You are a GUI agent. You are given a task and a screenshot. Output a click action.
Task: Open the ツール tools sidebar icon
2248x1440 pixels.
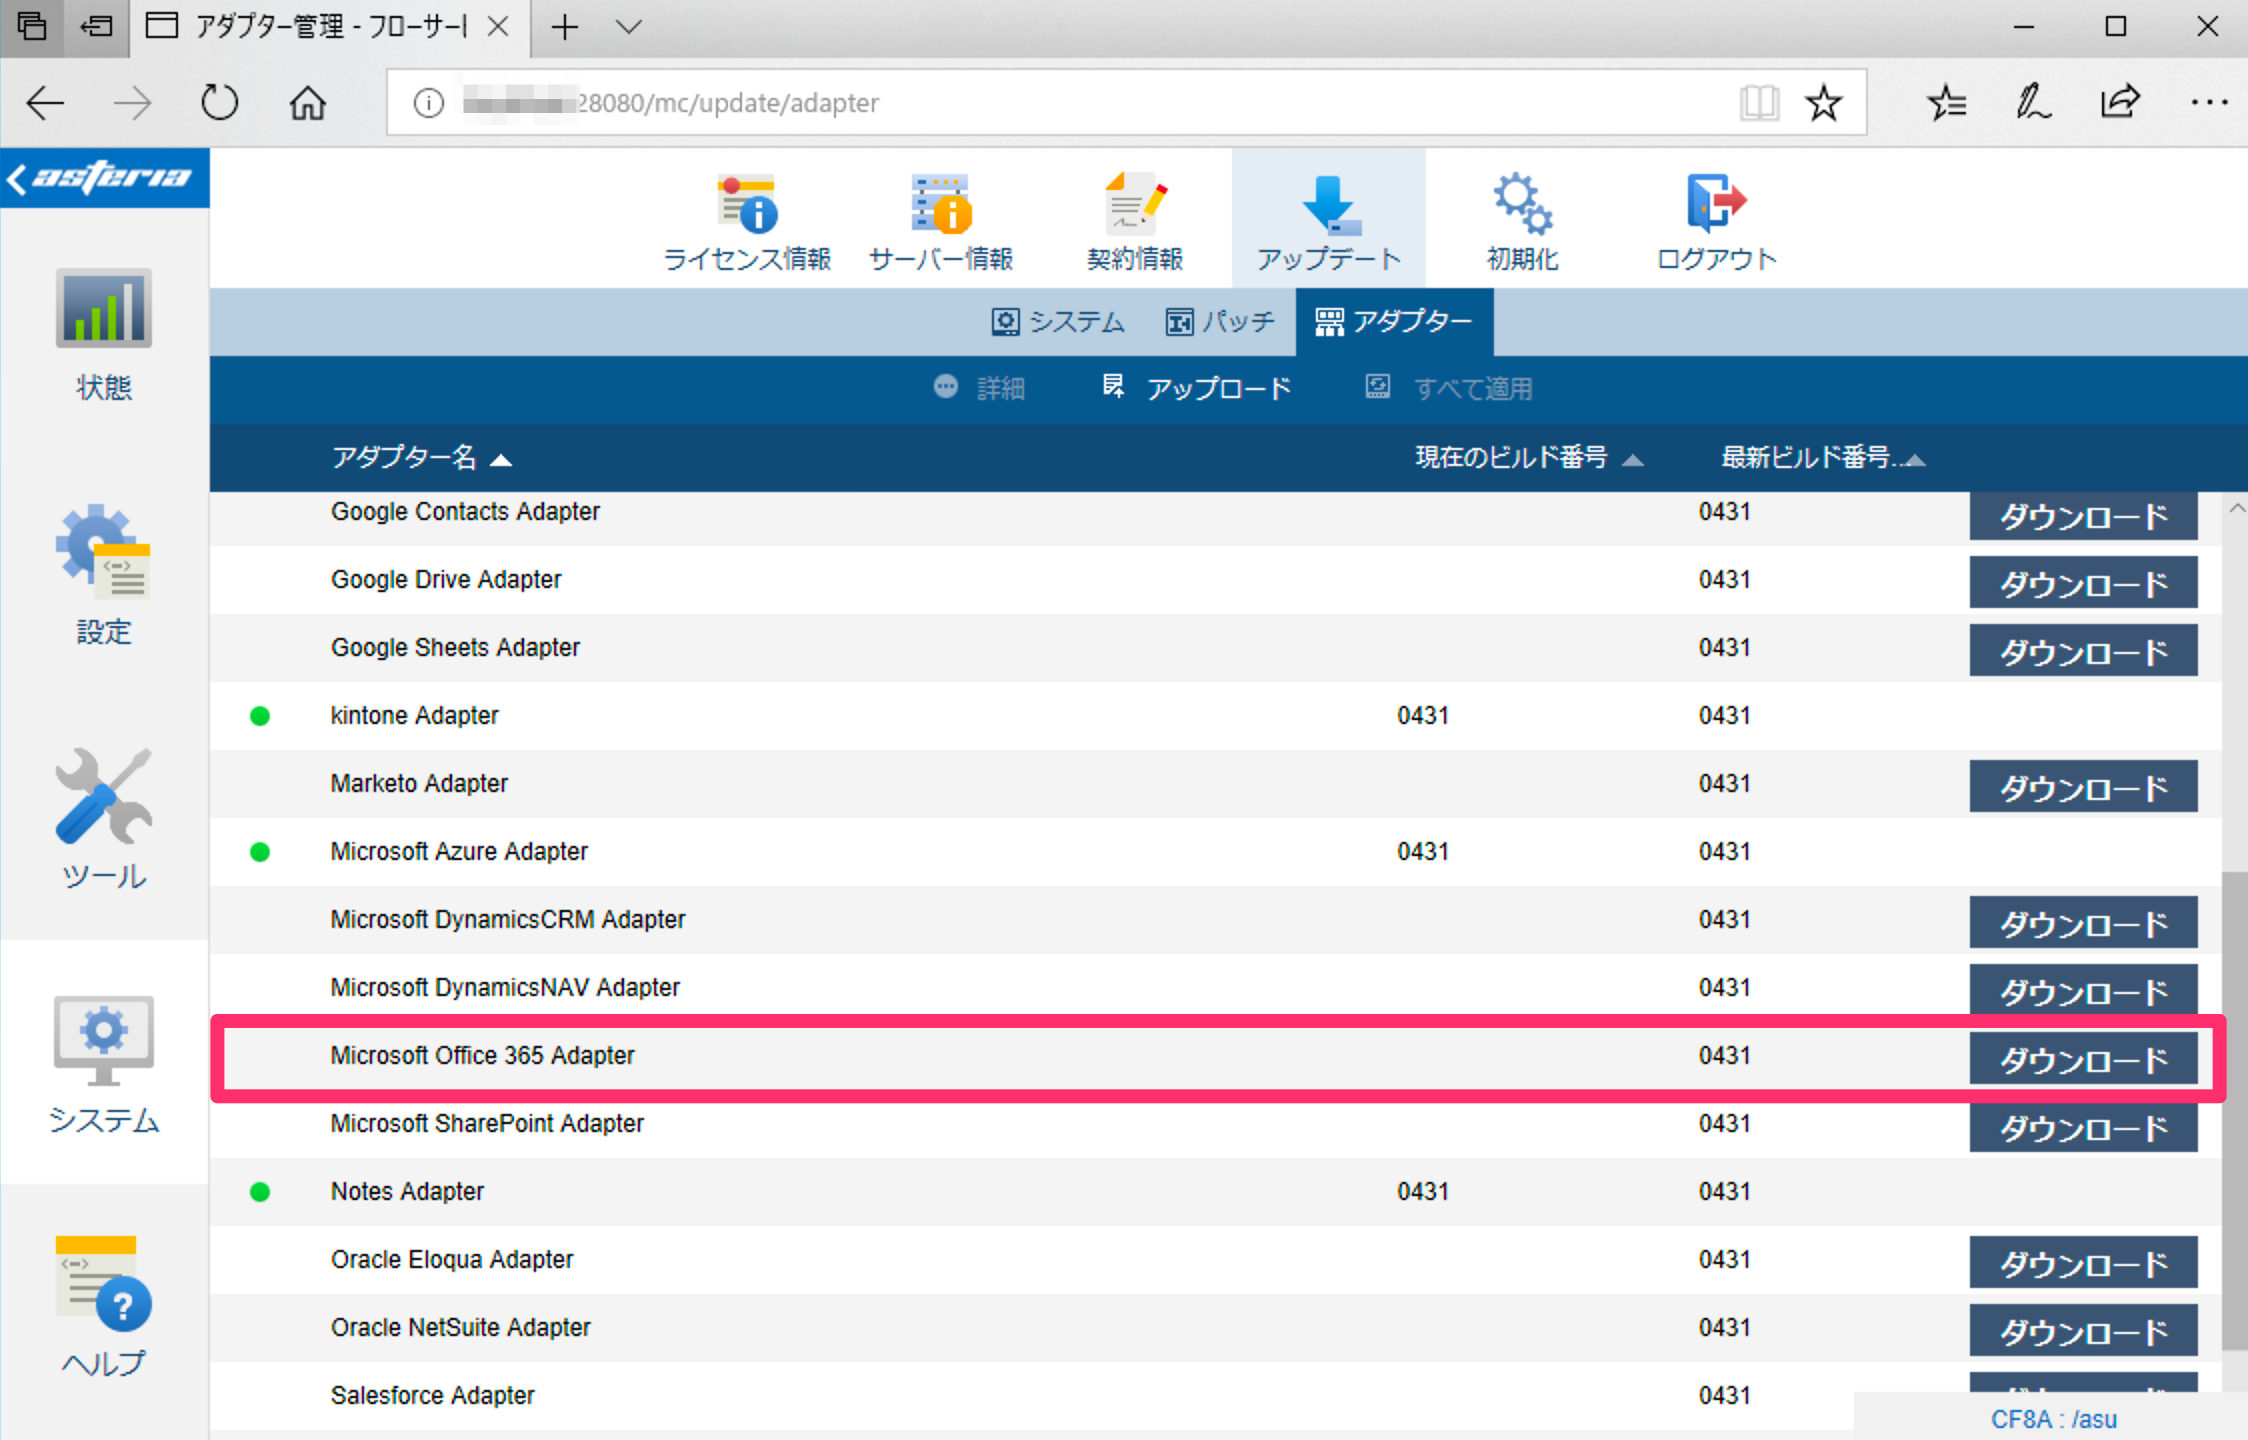pyautogui.click(x=104, y=819)
